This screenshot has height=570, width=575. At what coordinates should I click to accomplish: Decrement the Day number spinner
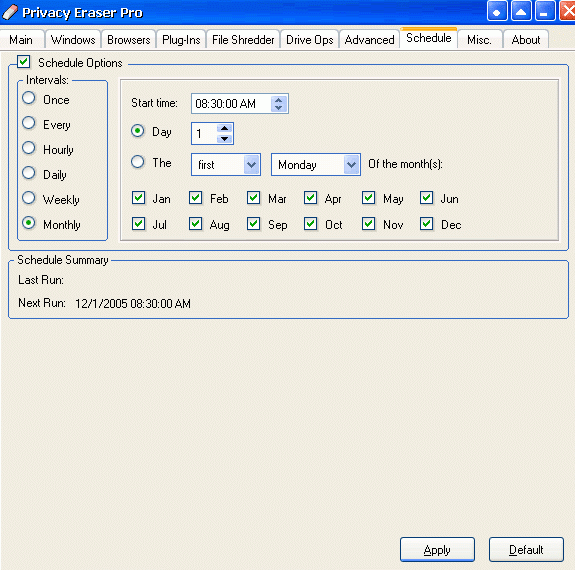(224, 139)
